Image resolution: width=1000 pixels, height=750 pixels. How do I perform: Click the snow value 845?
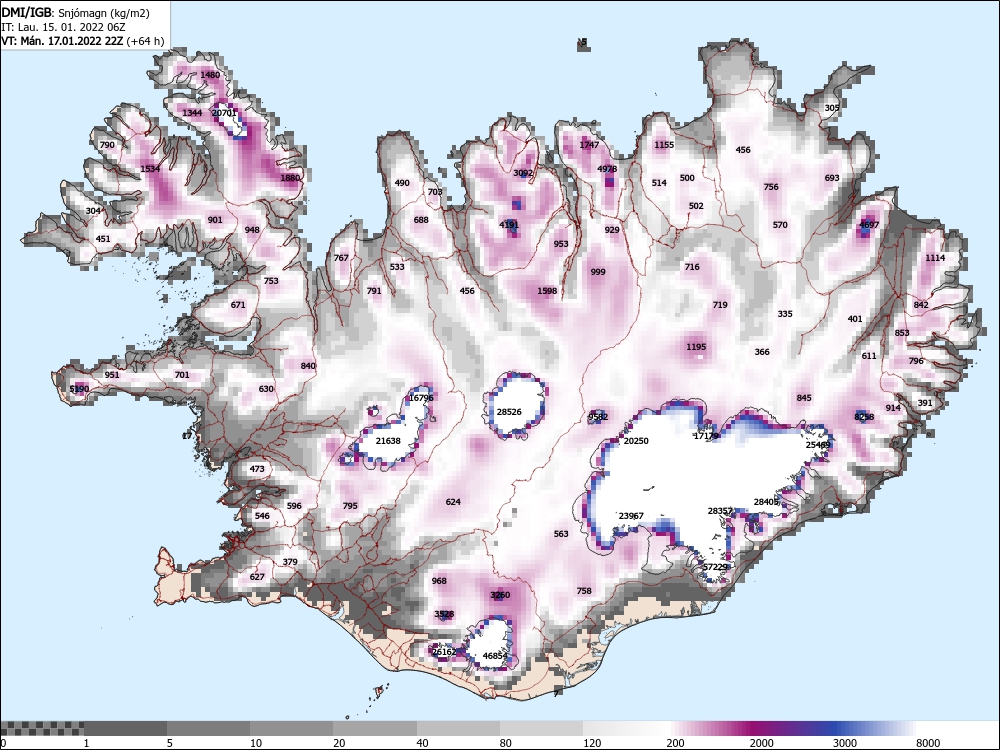coord(804,398)
